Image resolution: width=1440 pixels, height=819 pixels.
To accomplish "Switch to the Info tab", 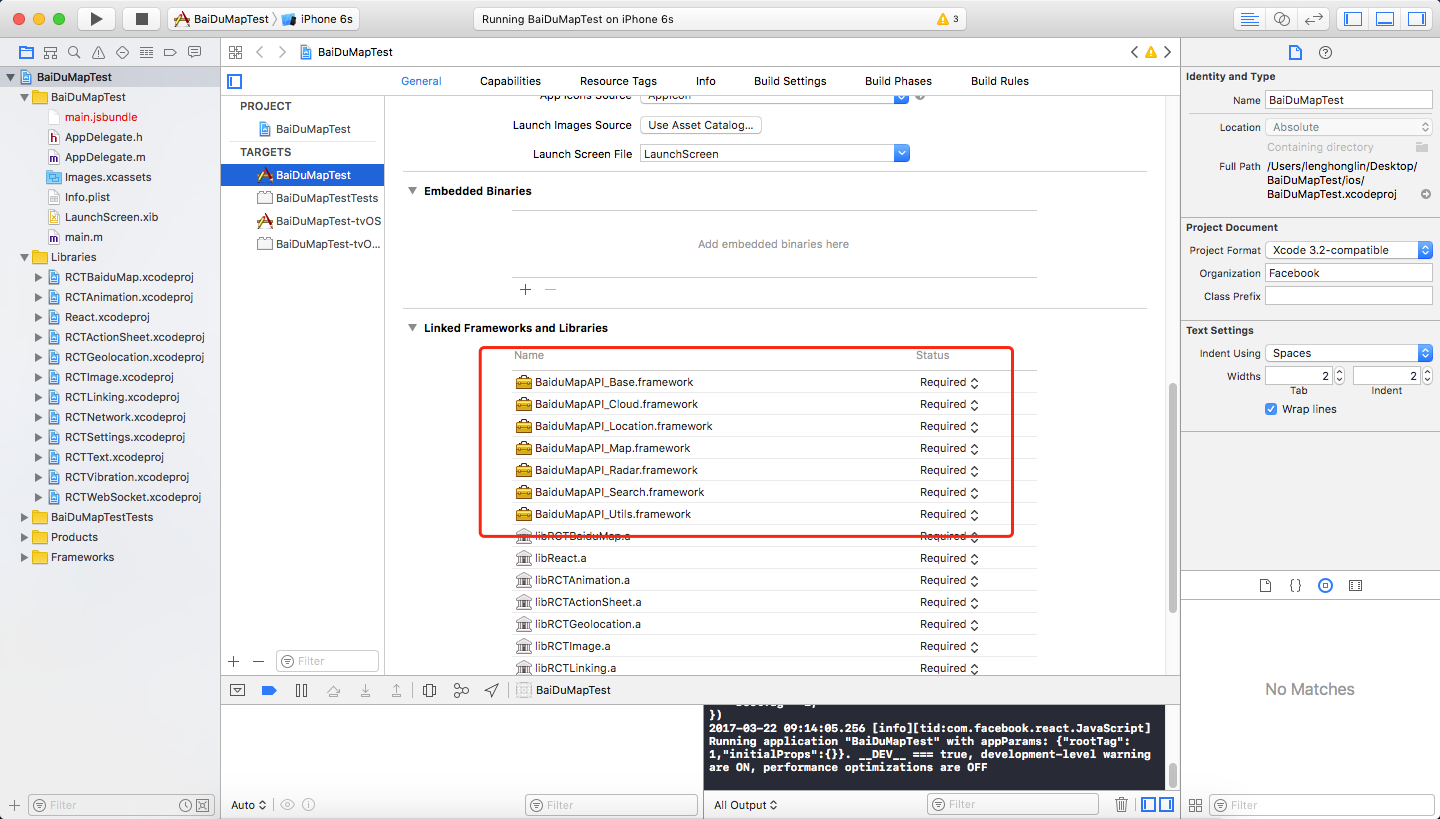I will click(705, 81).
